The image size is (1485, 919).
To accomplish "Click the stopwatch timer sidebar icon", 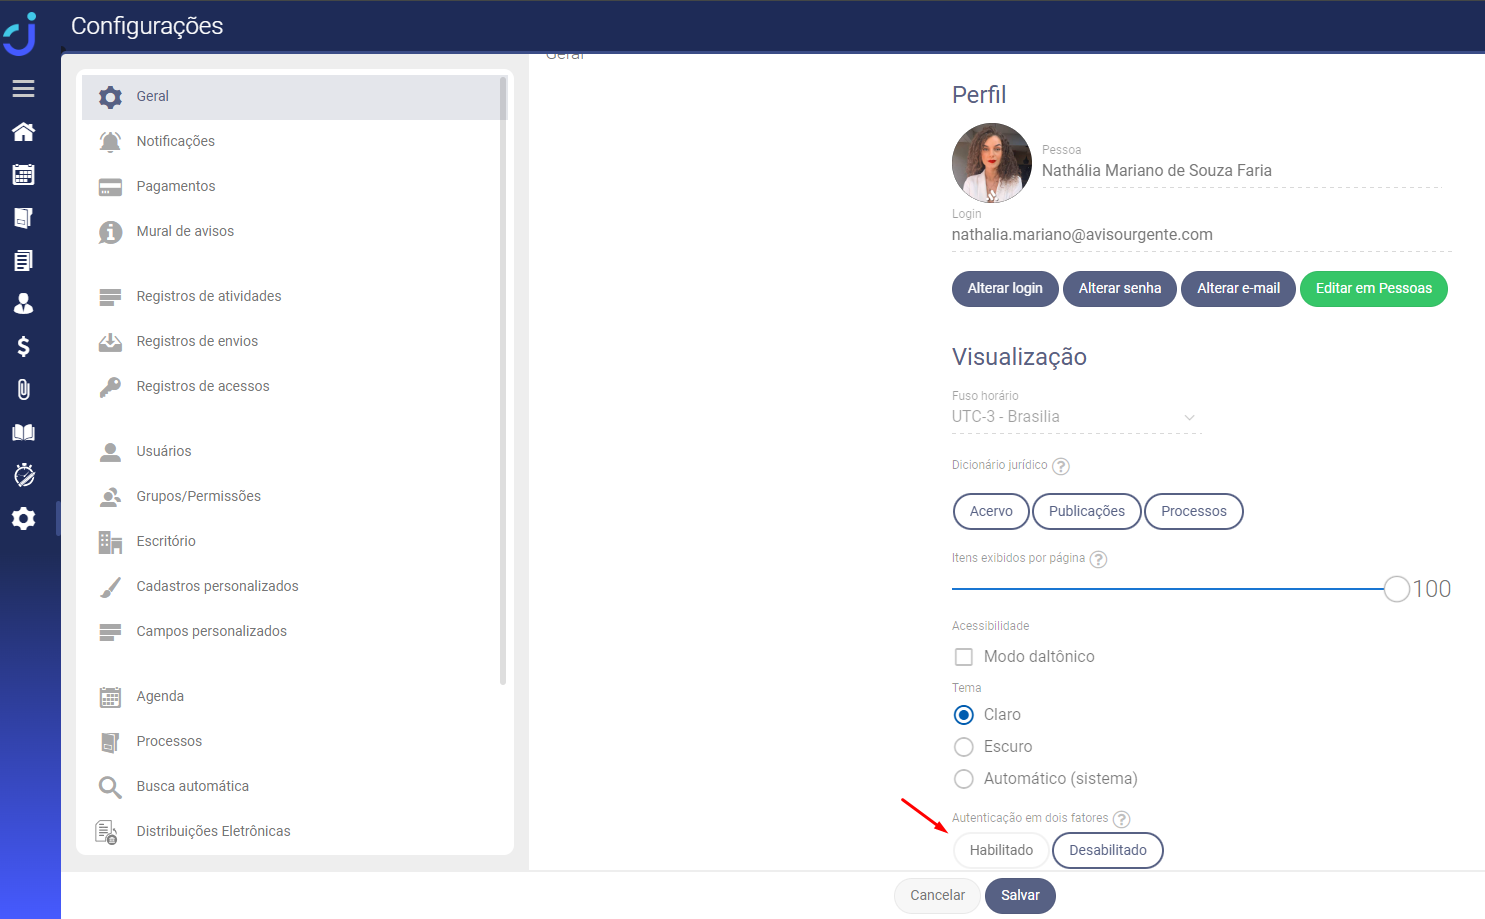I will [x=24, y=475].
